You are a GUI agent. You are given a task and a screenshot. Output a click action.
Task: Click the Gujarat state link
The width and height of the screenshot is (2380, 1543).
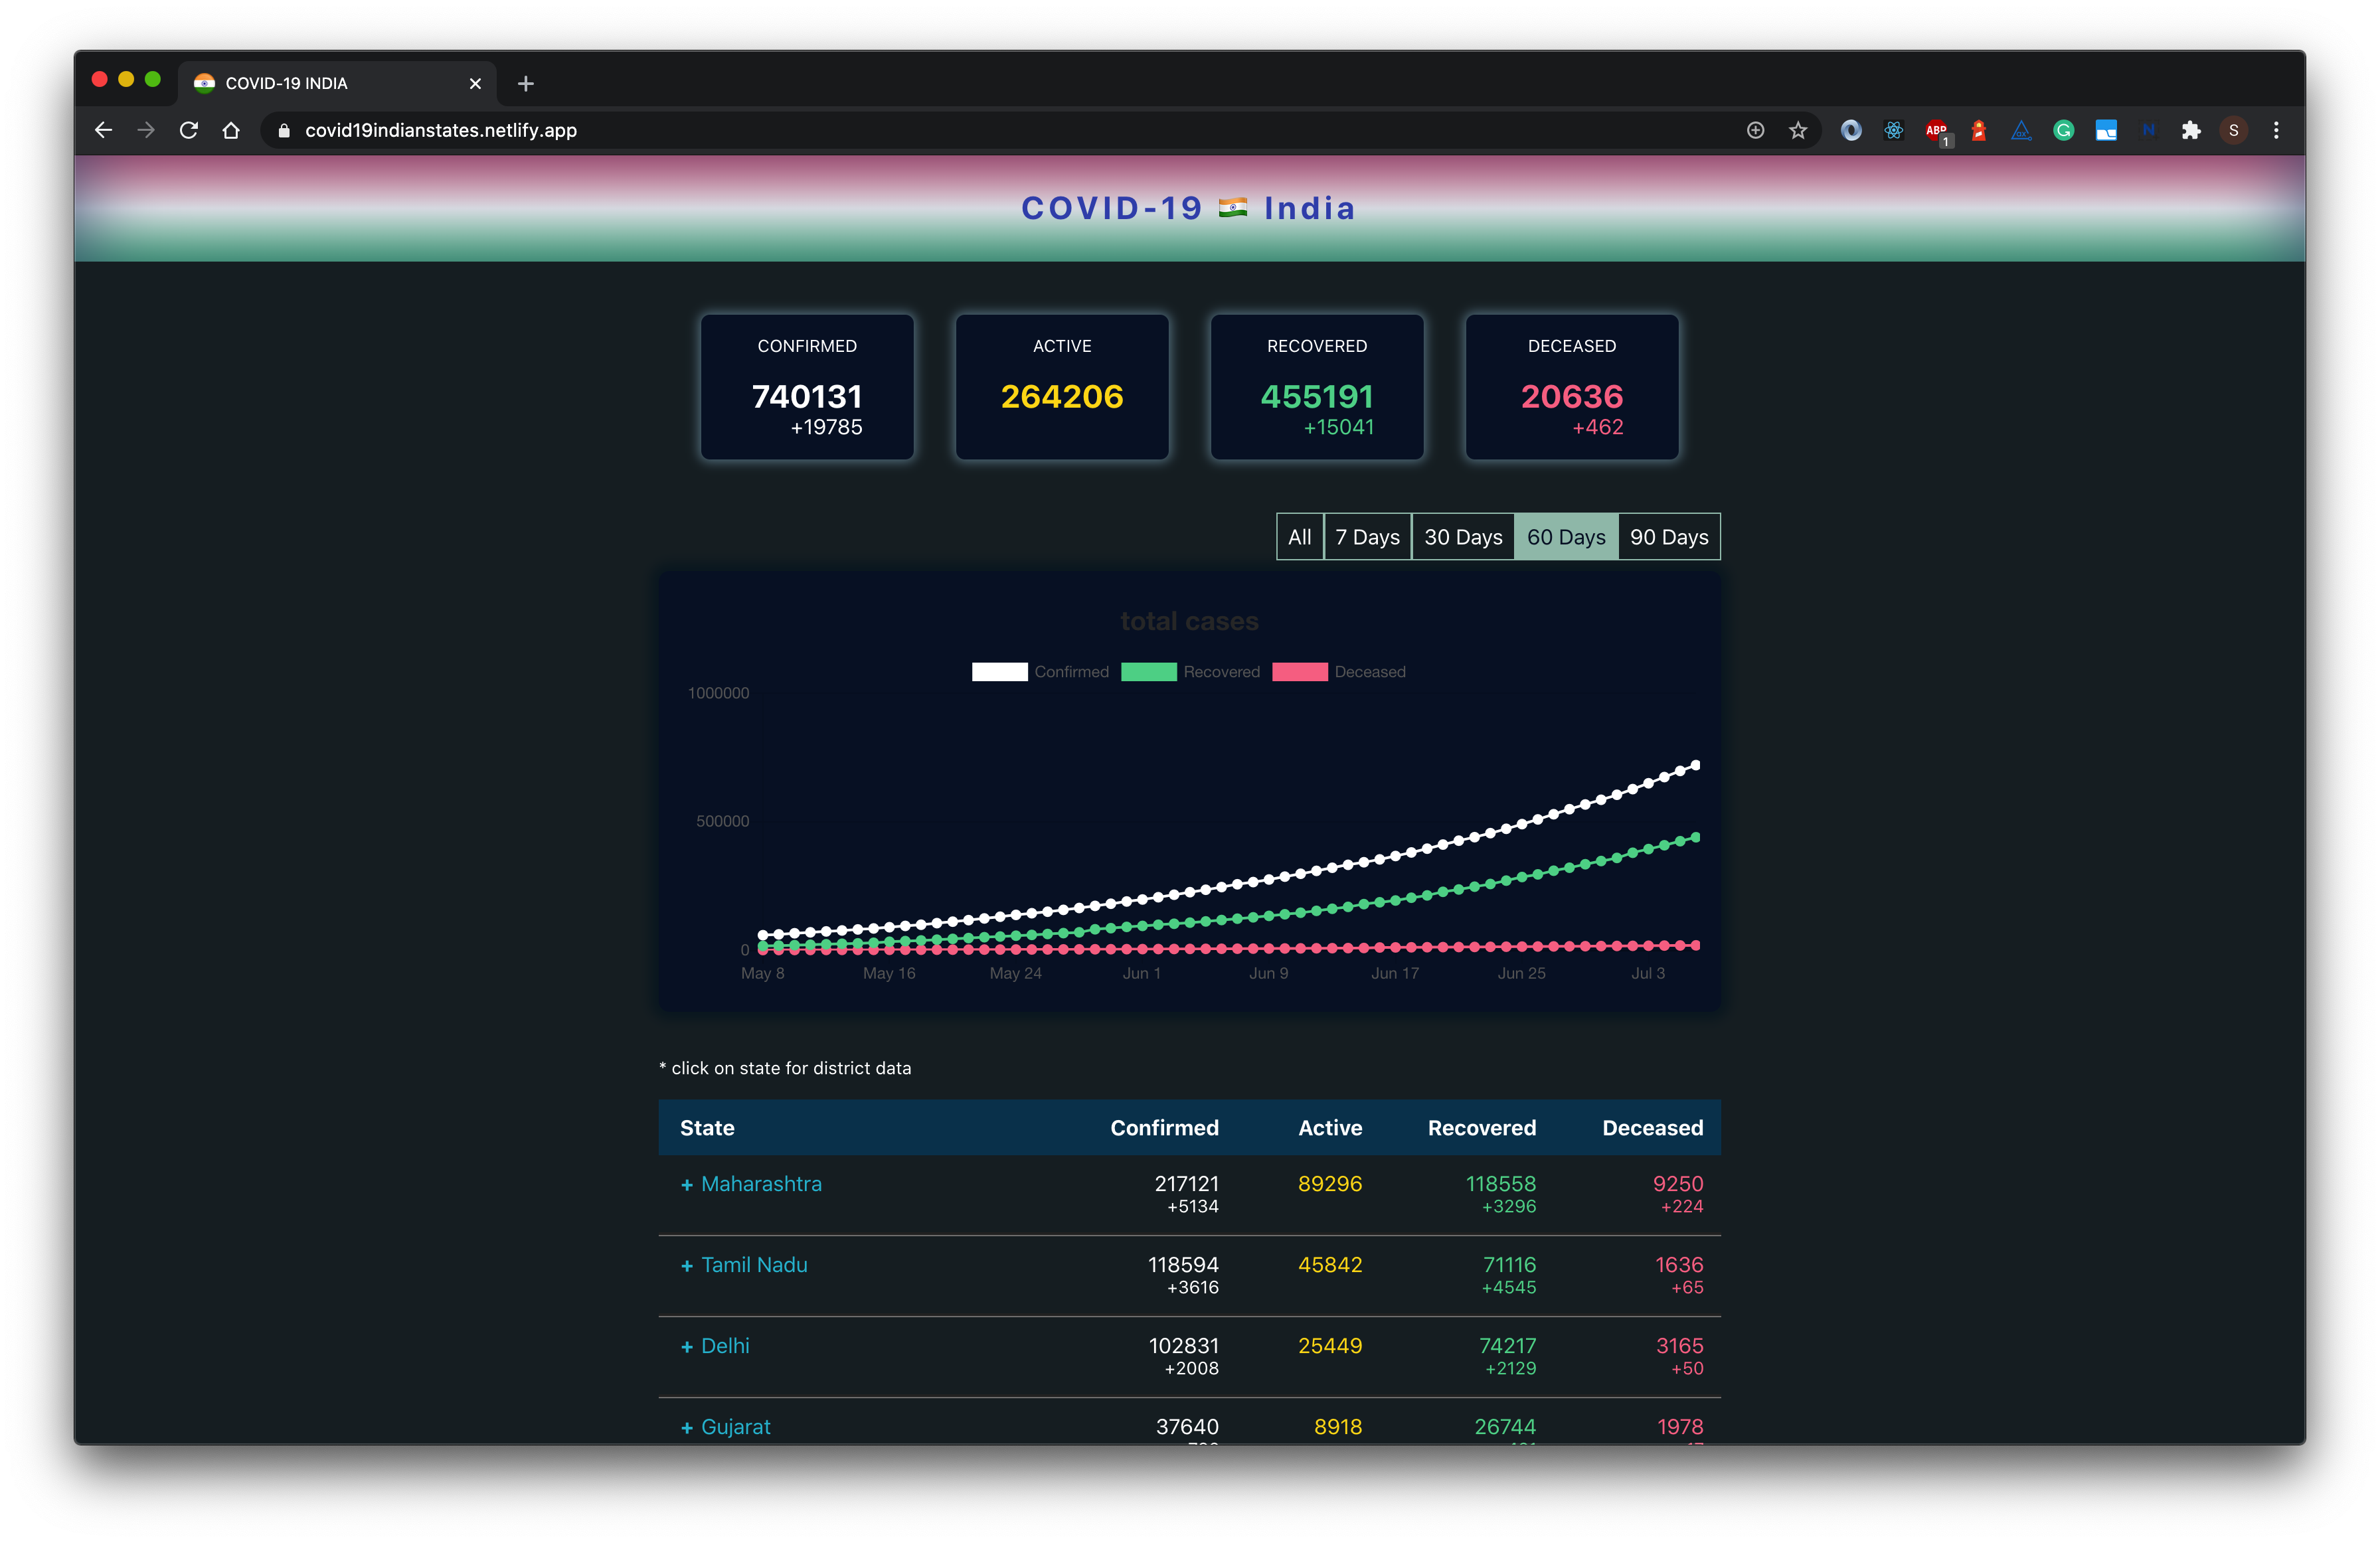point(735,1427)
